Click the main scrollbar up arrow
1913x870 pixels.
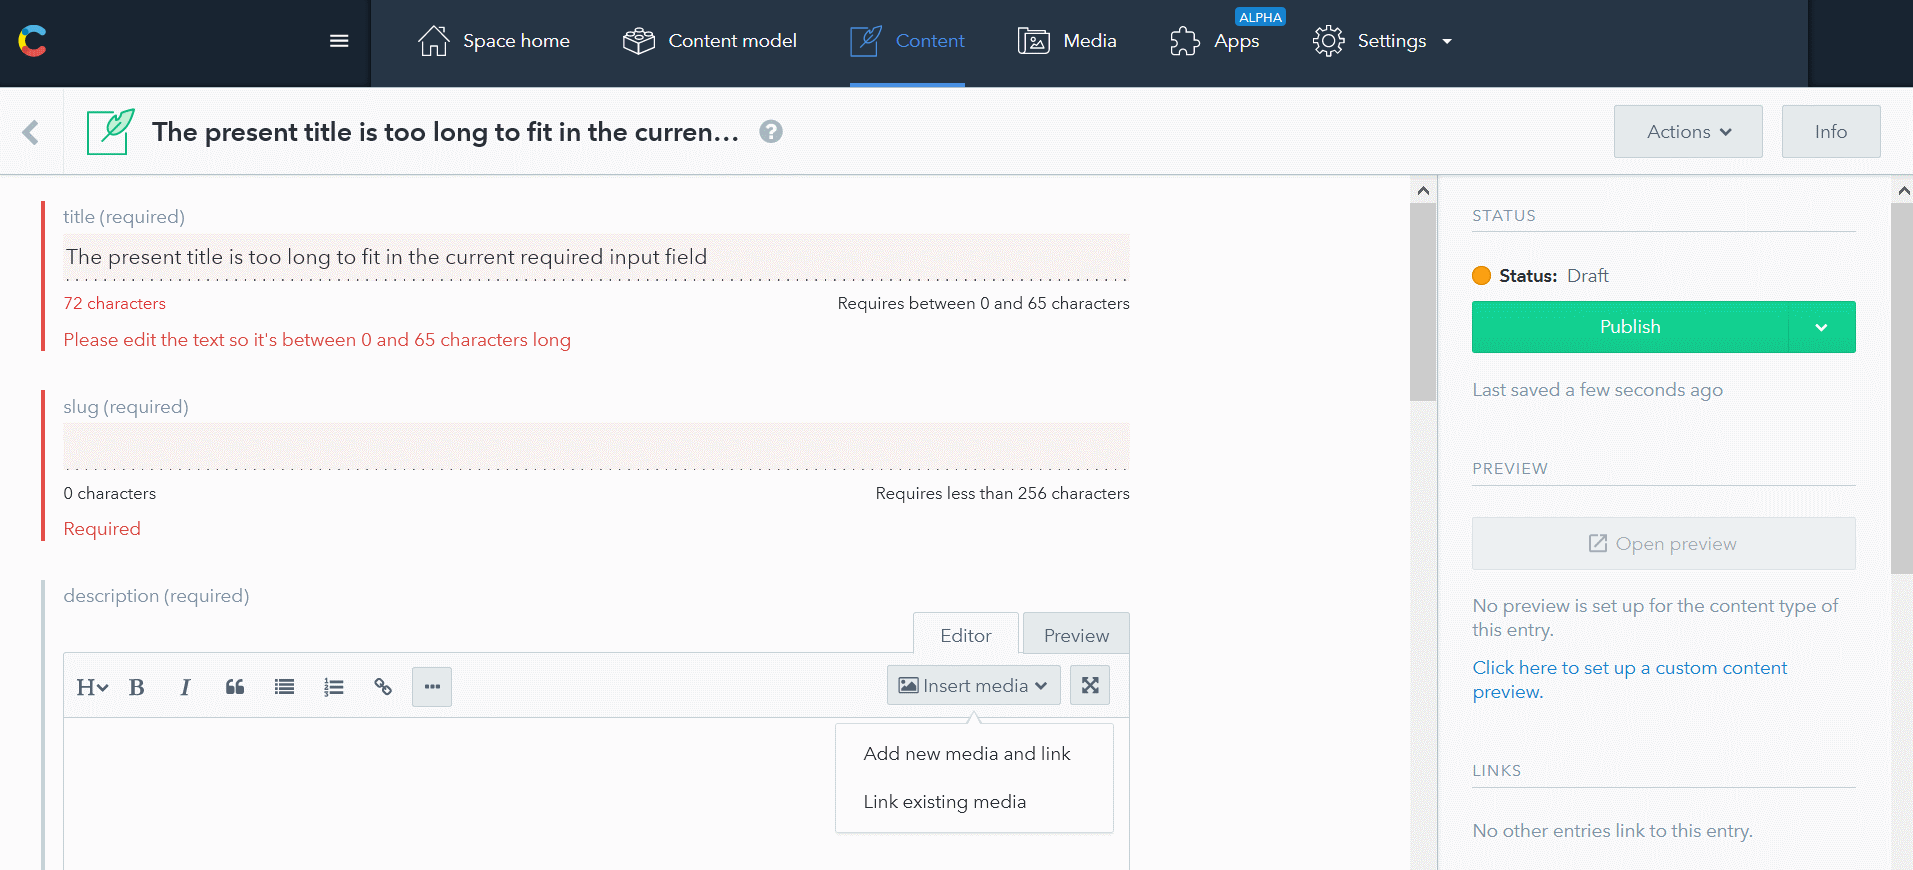1423,190
